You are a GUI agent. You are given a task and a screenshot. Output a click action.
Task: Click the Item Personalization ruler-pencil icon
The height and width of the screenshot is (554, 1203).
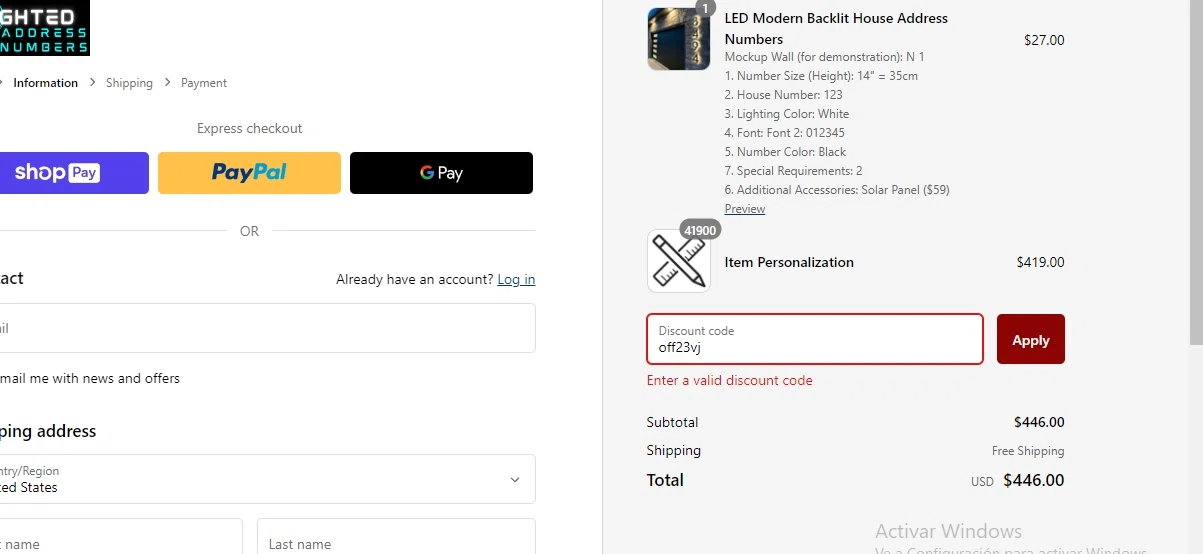[679, 261]
